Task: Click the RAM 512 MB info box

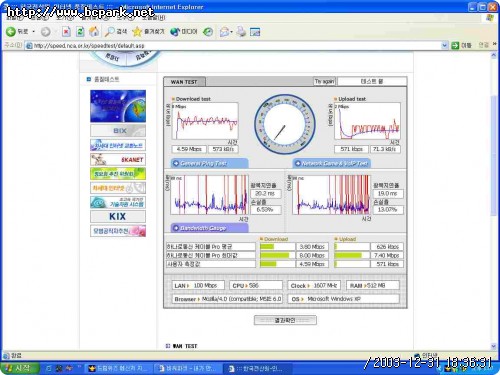Action: (x=373, y=286)
